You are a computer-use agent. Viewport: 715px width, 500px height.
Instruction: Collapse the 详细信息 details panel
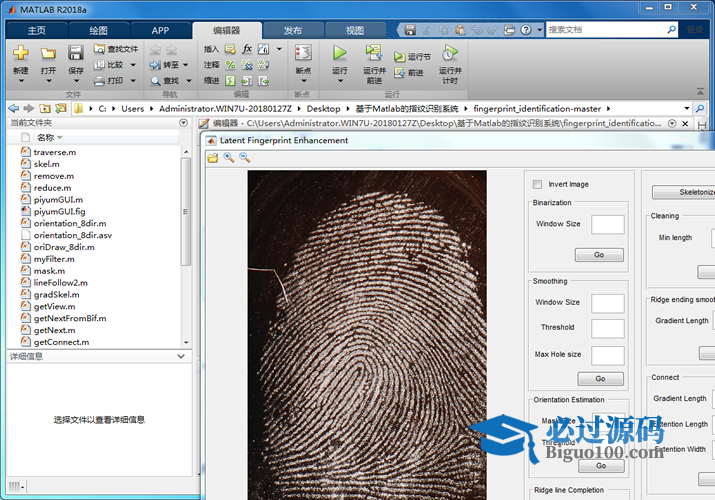tap(180, 356)
